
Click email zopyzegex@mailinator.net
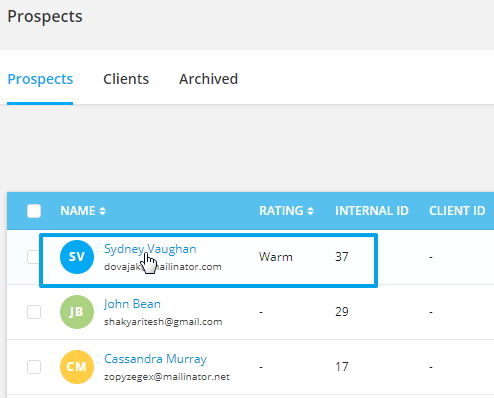(167, 377)
